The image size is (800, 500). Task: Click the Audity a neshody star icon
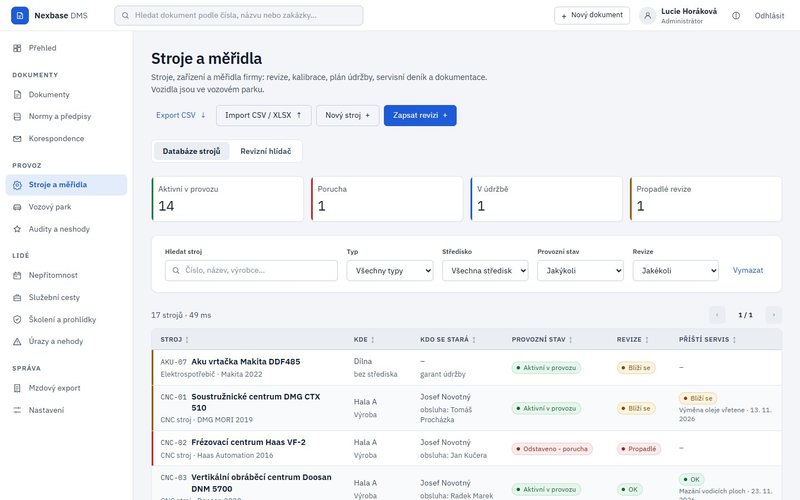(x=17, y=229)
